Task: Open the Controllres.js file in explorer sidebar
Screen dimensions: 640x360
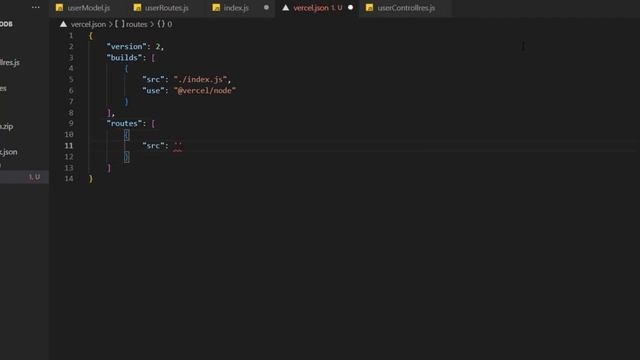Action: [10, 62]
